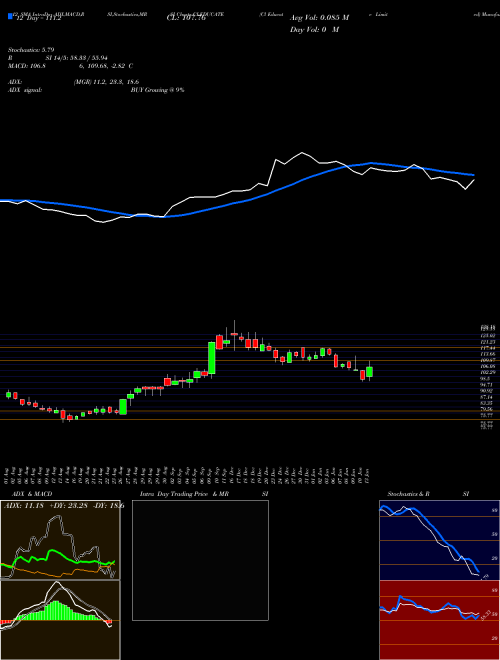The width and height of the screenshot is (500, 660).
Task: Click the top price label on the price axis
Action: pos(489,327)
